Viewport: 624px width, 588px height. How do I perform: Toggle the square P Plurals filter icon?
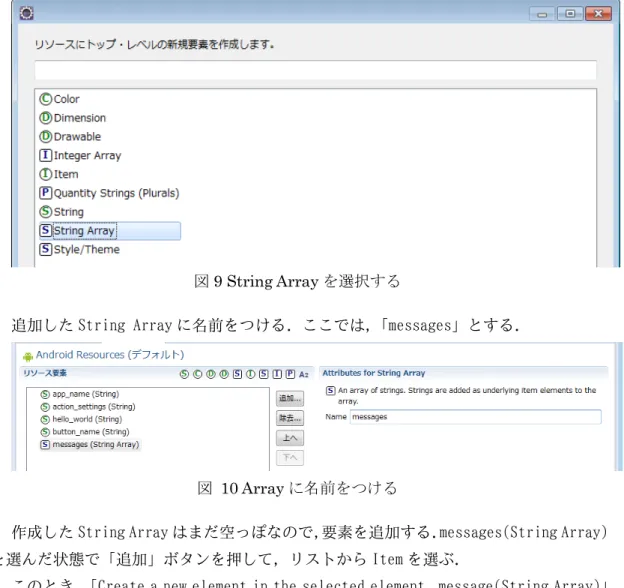291,374
